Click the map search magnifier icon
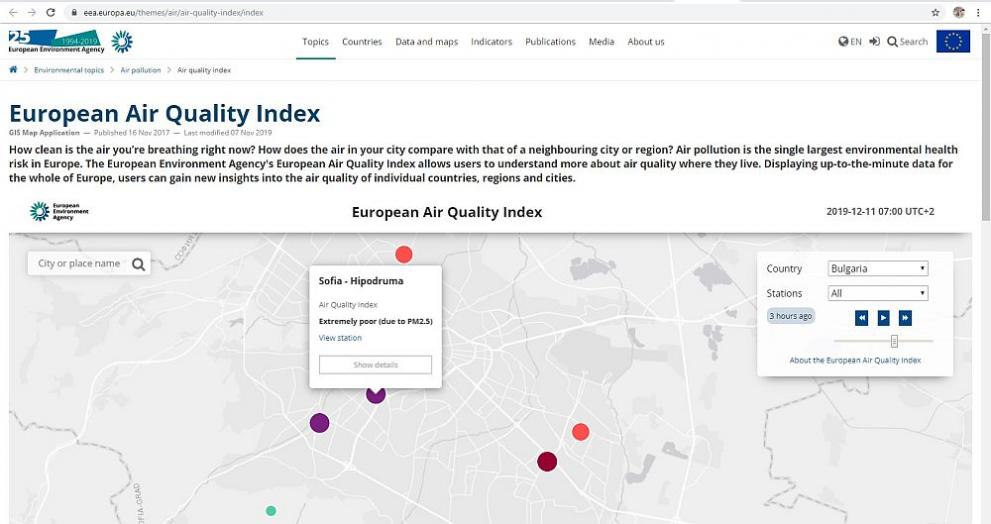The width and height of the screenshot is (991, 524). (138, 264)
